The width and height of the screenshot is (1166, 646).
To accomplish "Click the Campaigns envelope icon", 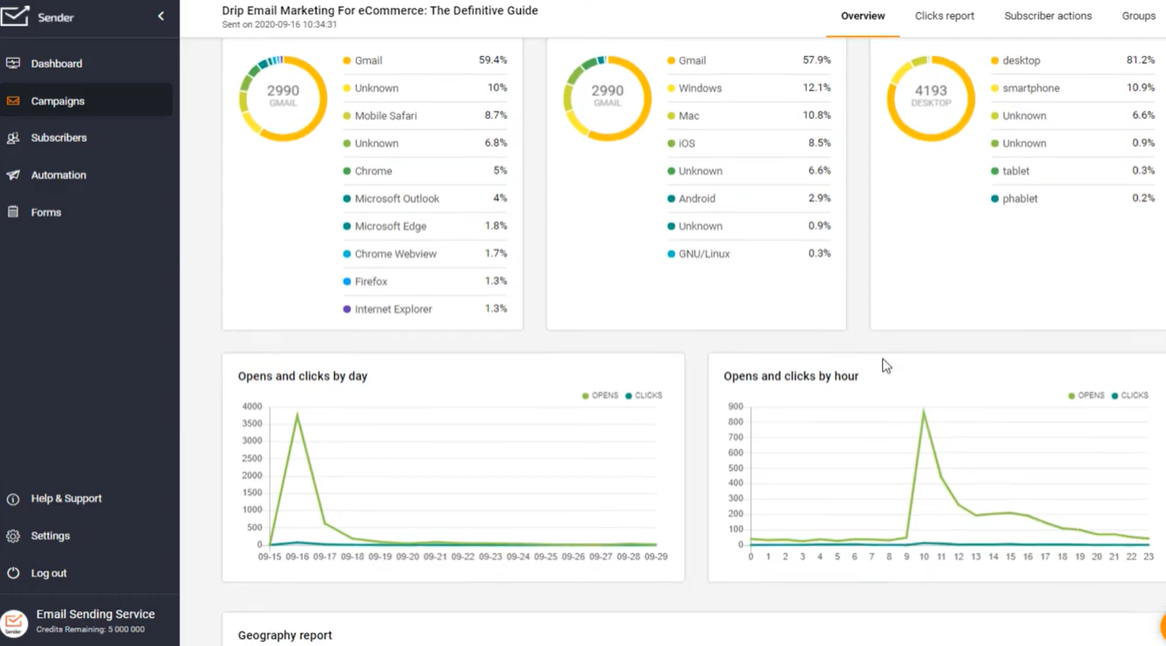I will tap(13, 100).
